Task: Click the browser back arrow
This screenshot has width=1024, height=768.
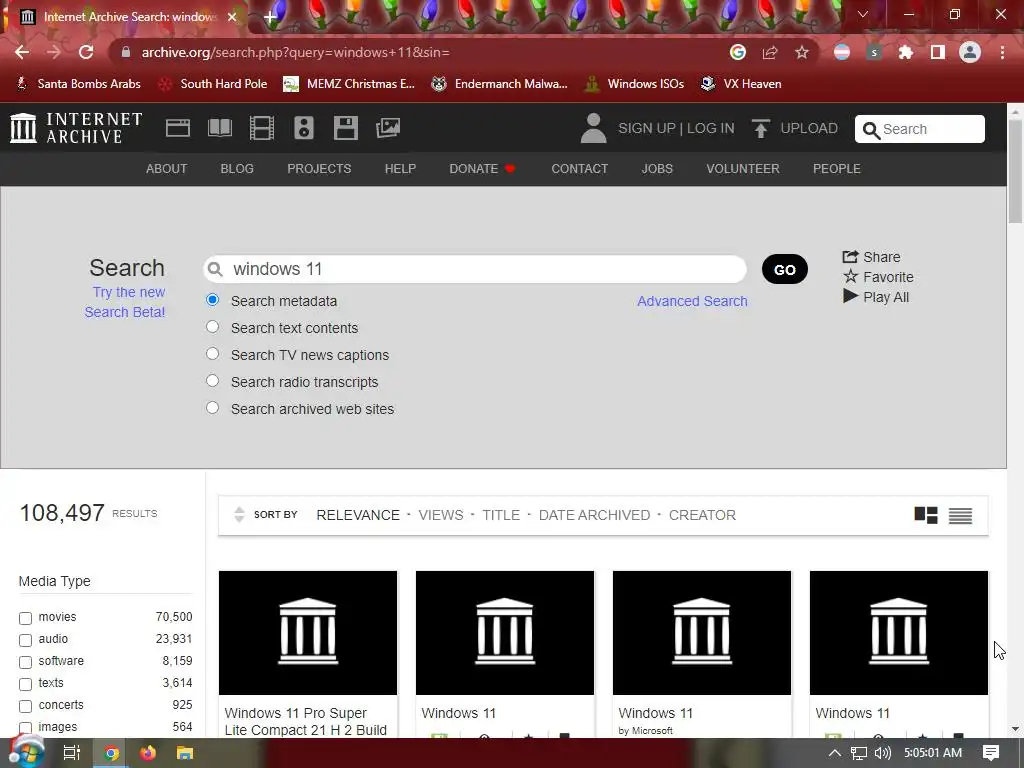Action: tap(22, 52)
